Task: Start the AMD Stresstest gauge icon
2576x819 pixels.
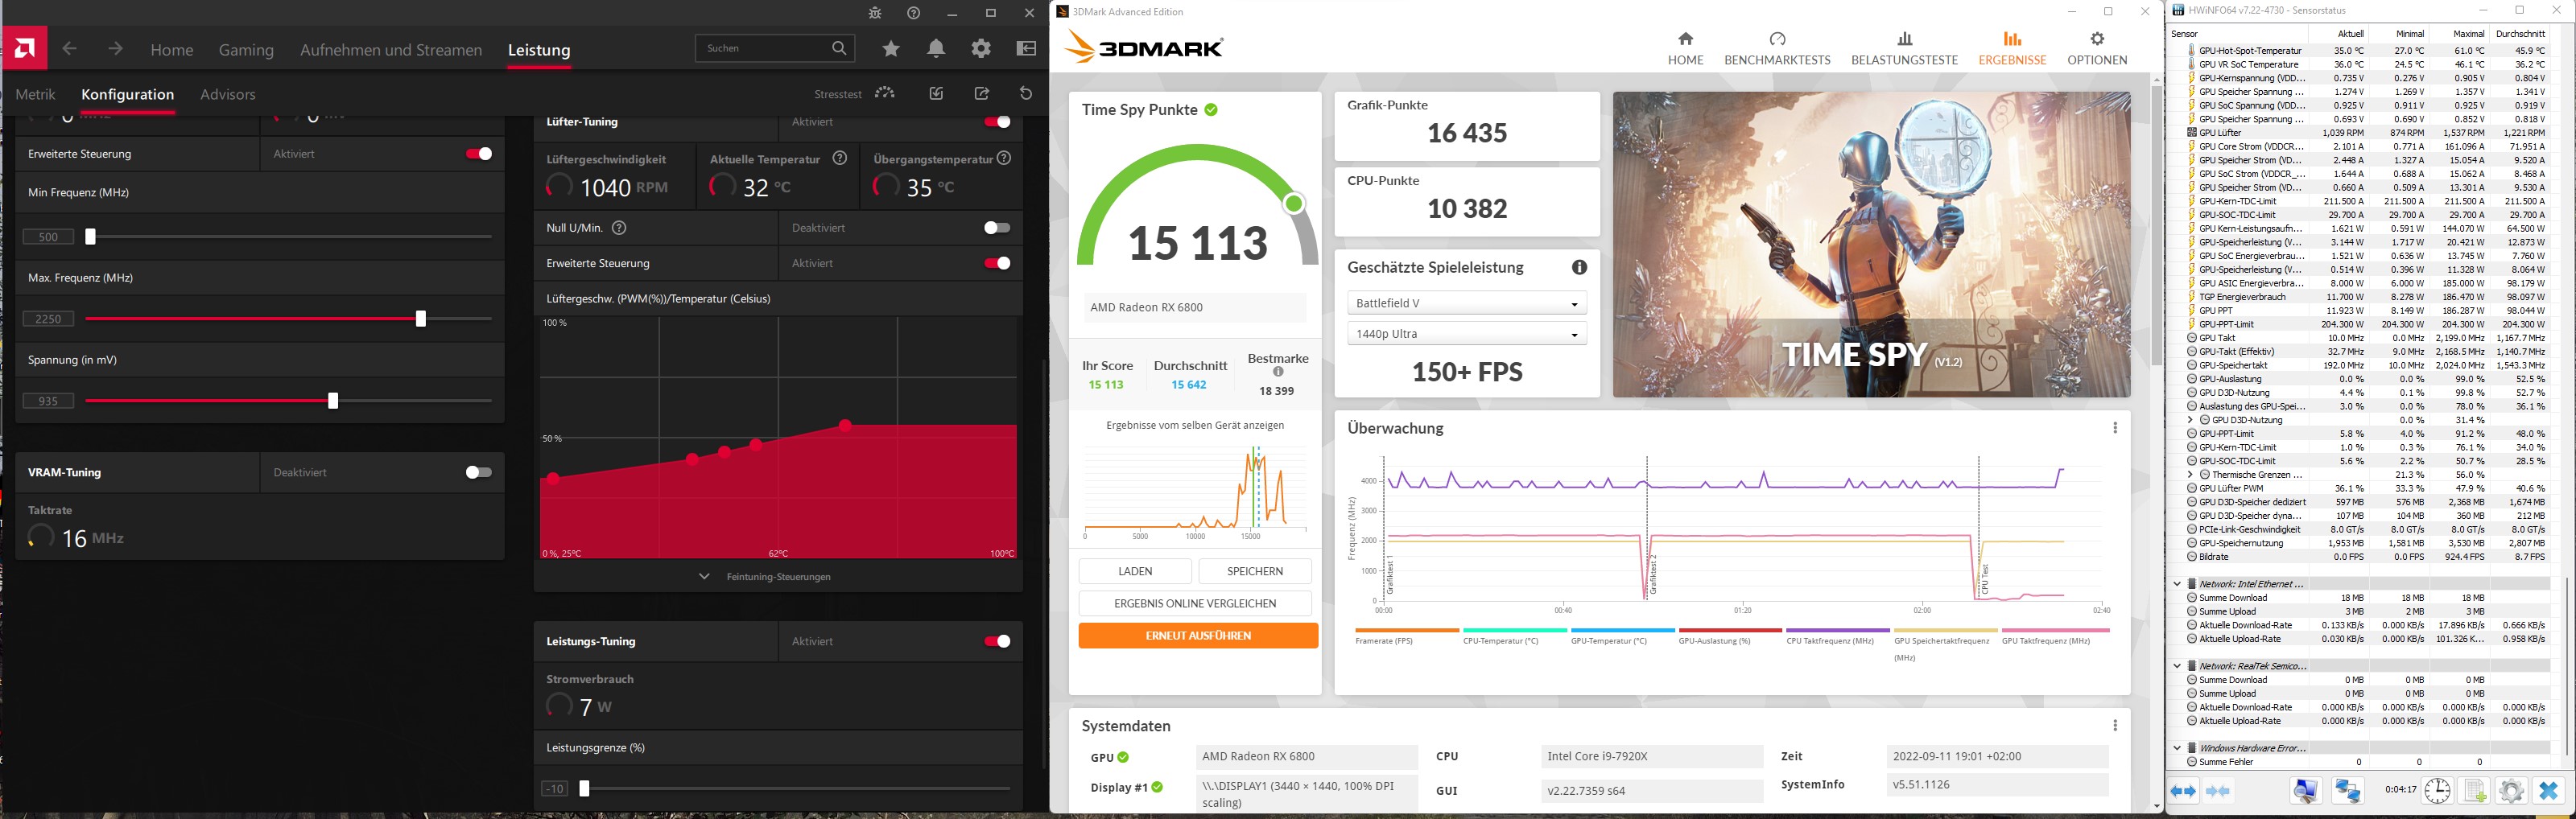Action: coord(885,93)
